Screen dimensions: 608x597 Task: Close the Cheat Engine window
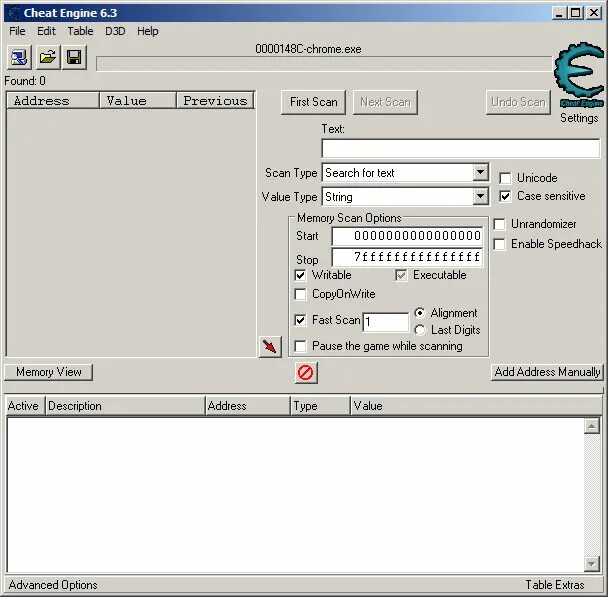[594, 13]
